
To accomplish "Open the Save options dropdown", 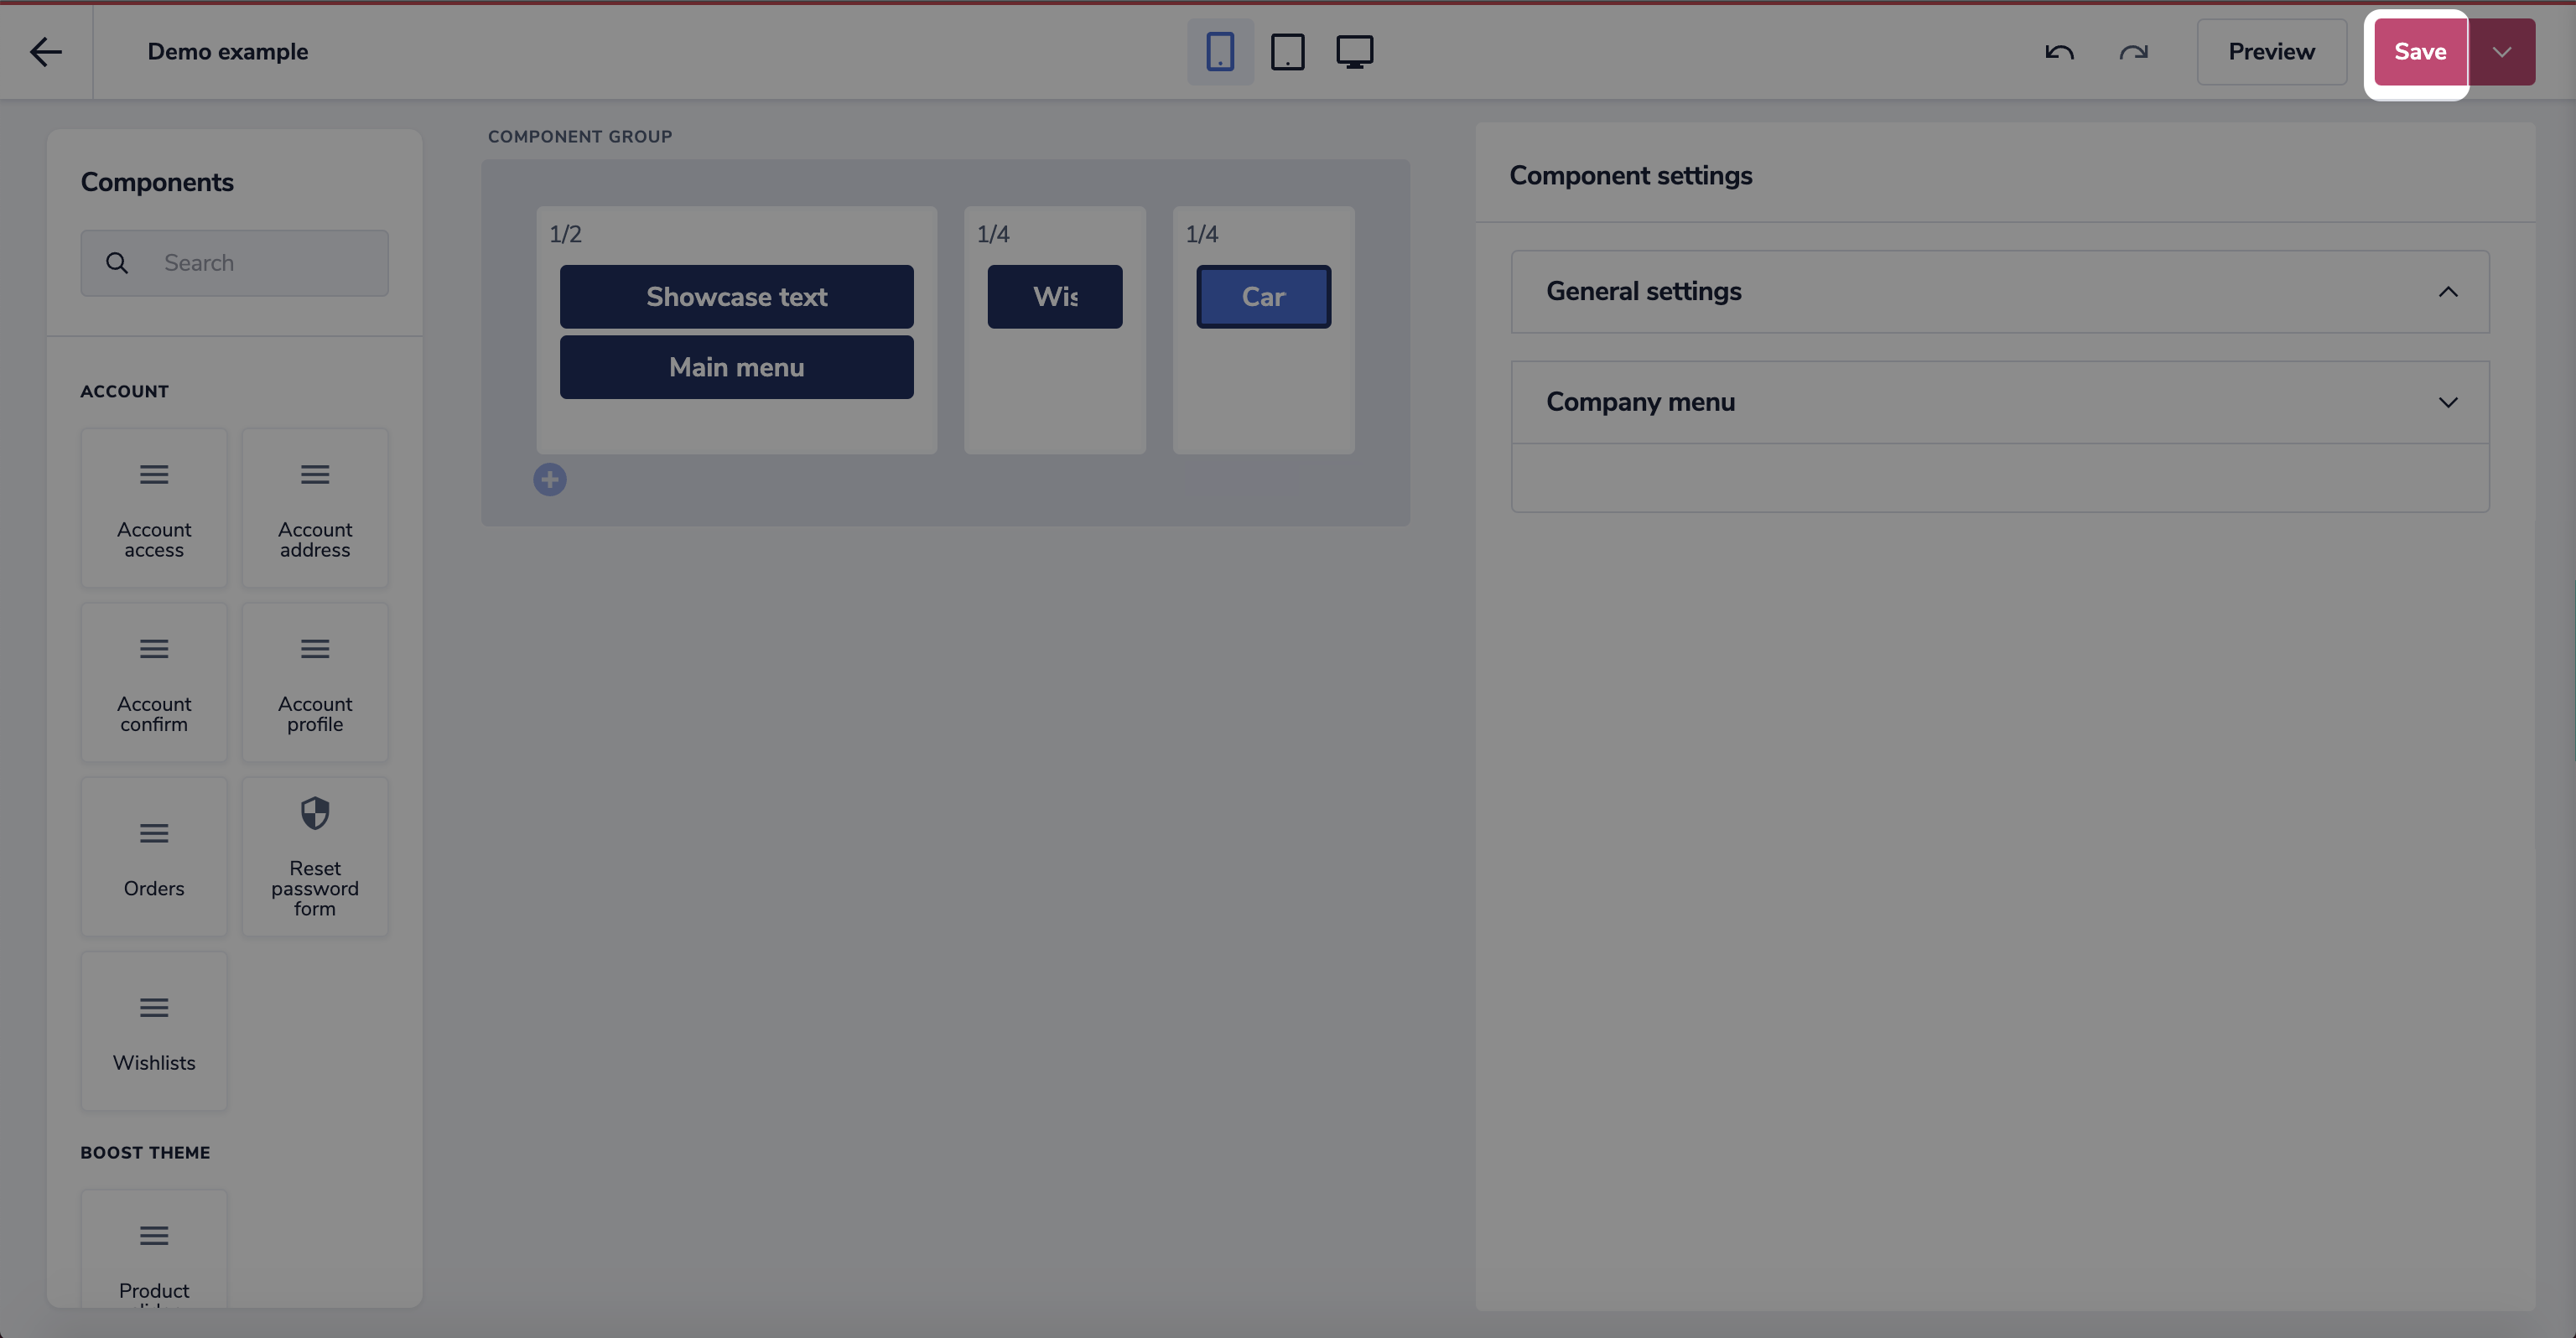I will click(x=2501, y=51).
